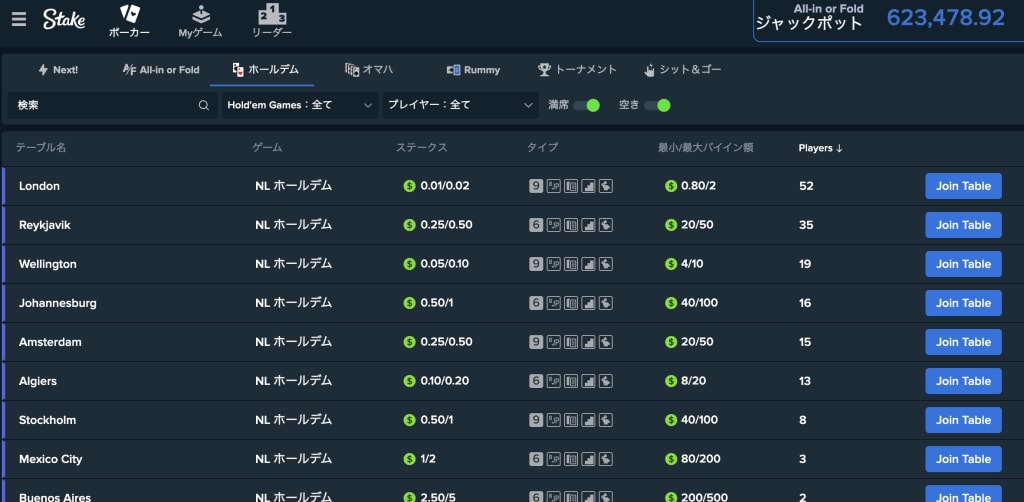Open the All-in or Fold ジャックポット banner
1024x502 pixels.
888,20
